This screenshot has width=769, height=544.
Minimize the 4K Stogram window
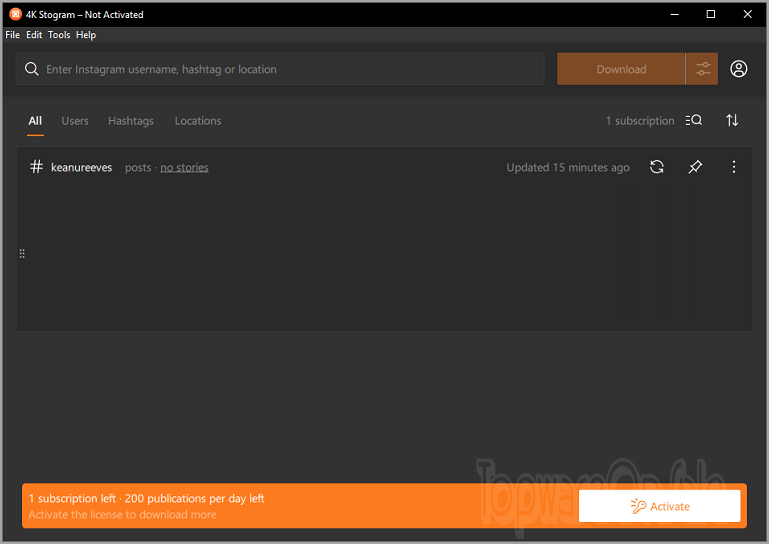coord(674,14)
